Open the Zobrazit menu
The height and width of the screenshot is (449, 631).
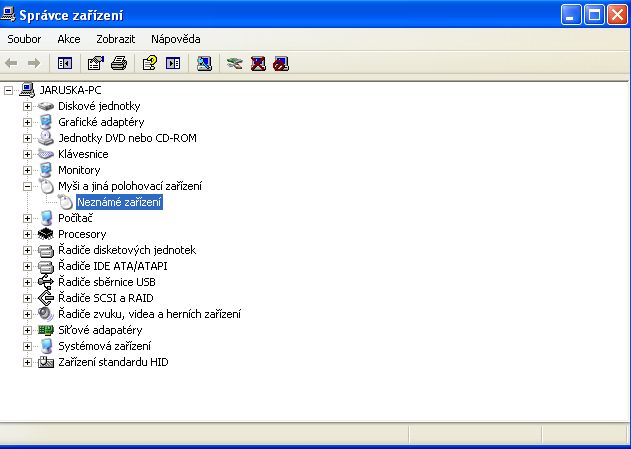pyautogui.click(x=115, y=39)
